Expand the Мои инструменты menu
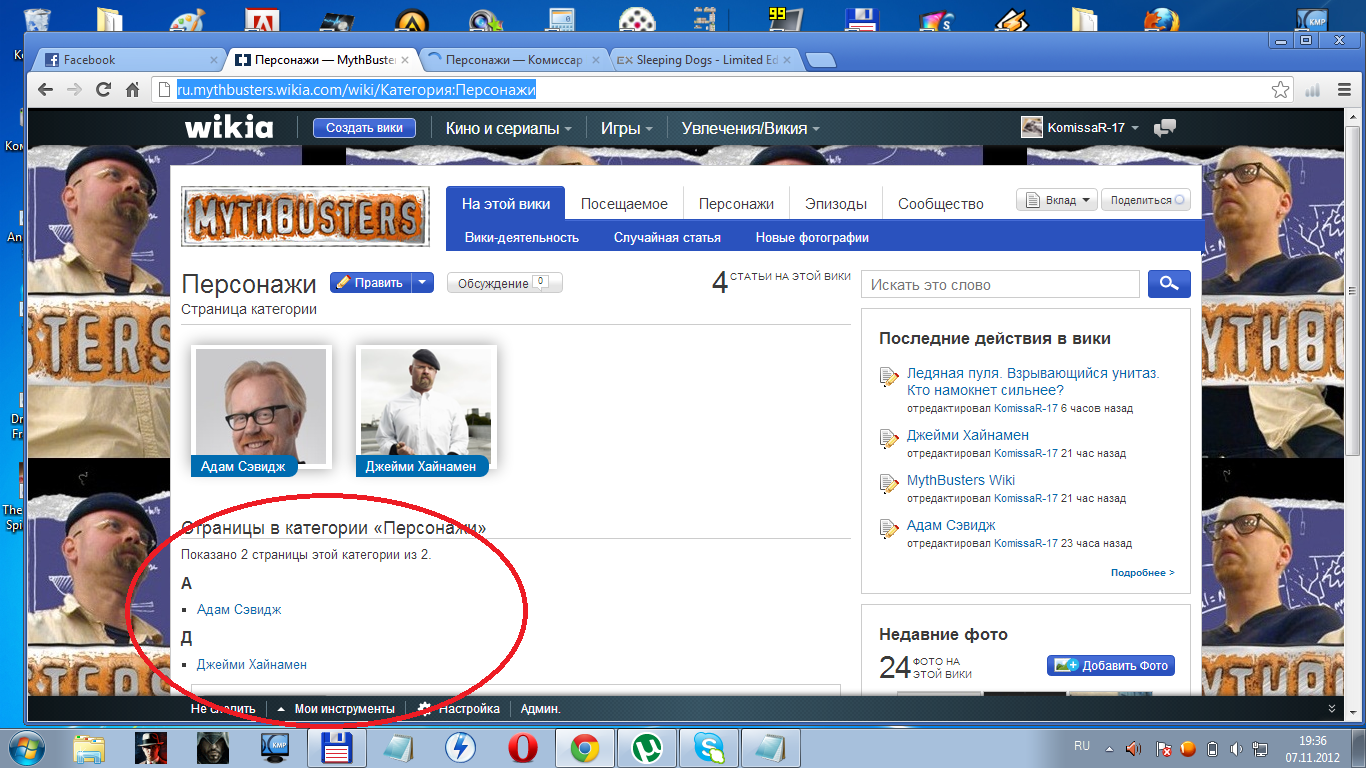The height and width of the screenshot is (768, 1366). [x=335, y=709]
